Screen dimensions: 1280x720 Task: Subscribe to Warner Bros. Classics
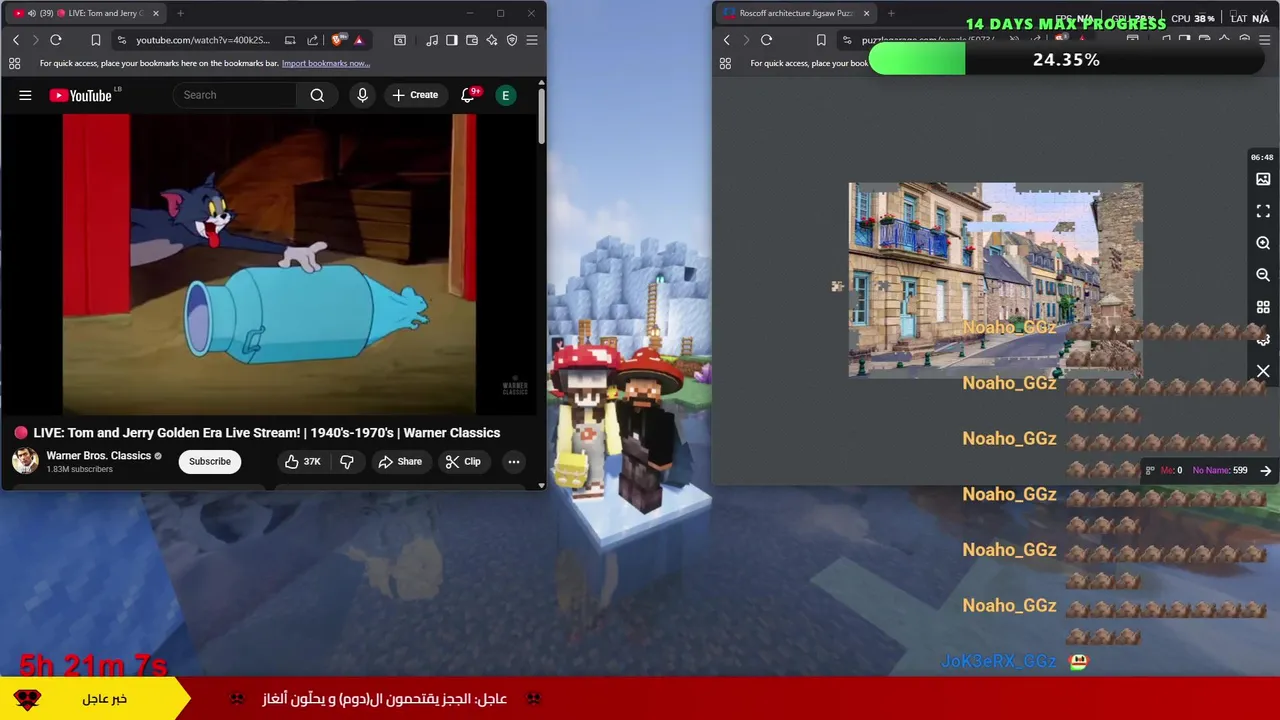[x=210, y=461]
